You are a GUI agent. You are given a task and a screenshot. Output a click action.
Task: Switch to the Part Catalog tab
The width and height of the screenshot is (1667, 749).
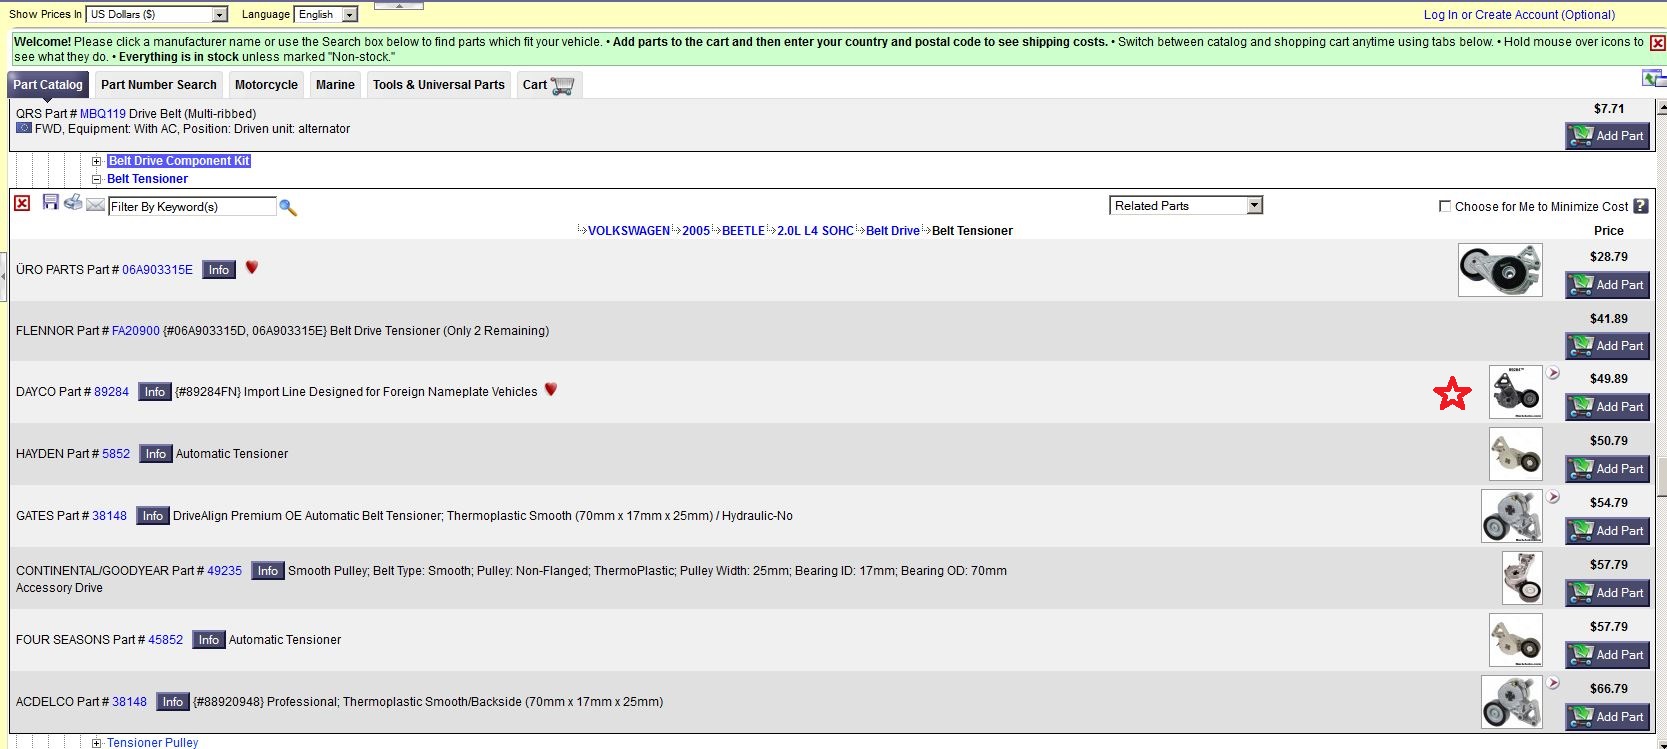[x=48, y=85]
